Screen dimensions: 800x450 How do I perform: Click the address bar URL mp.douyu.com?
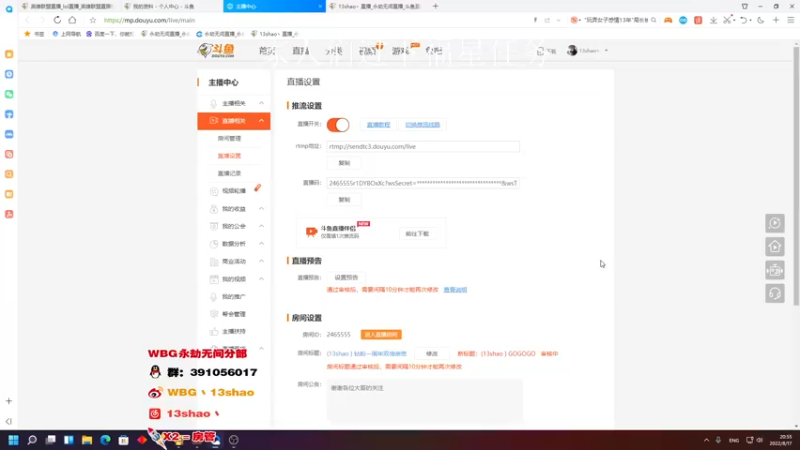pyautogui.click(x=149, y=20)
